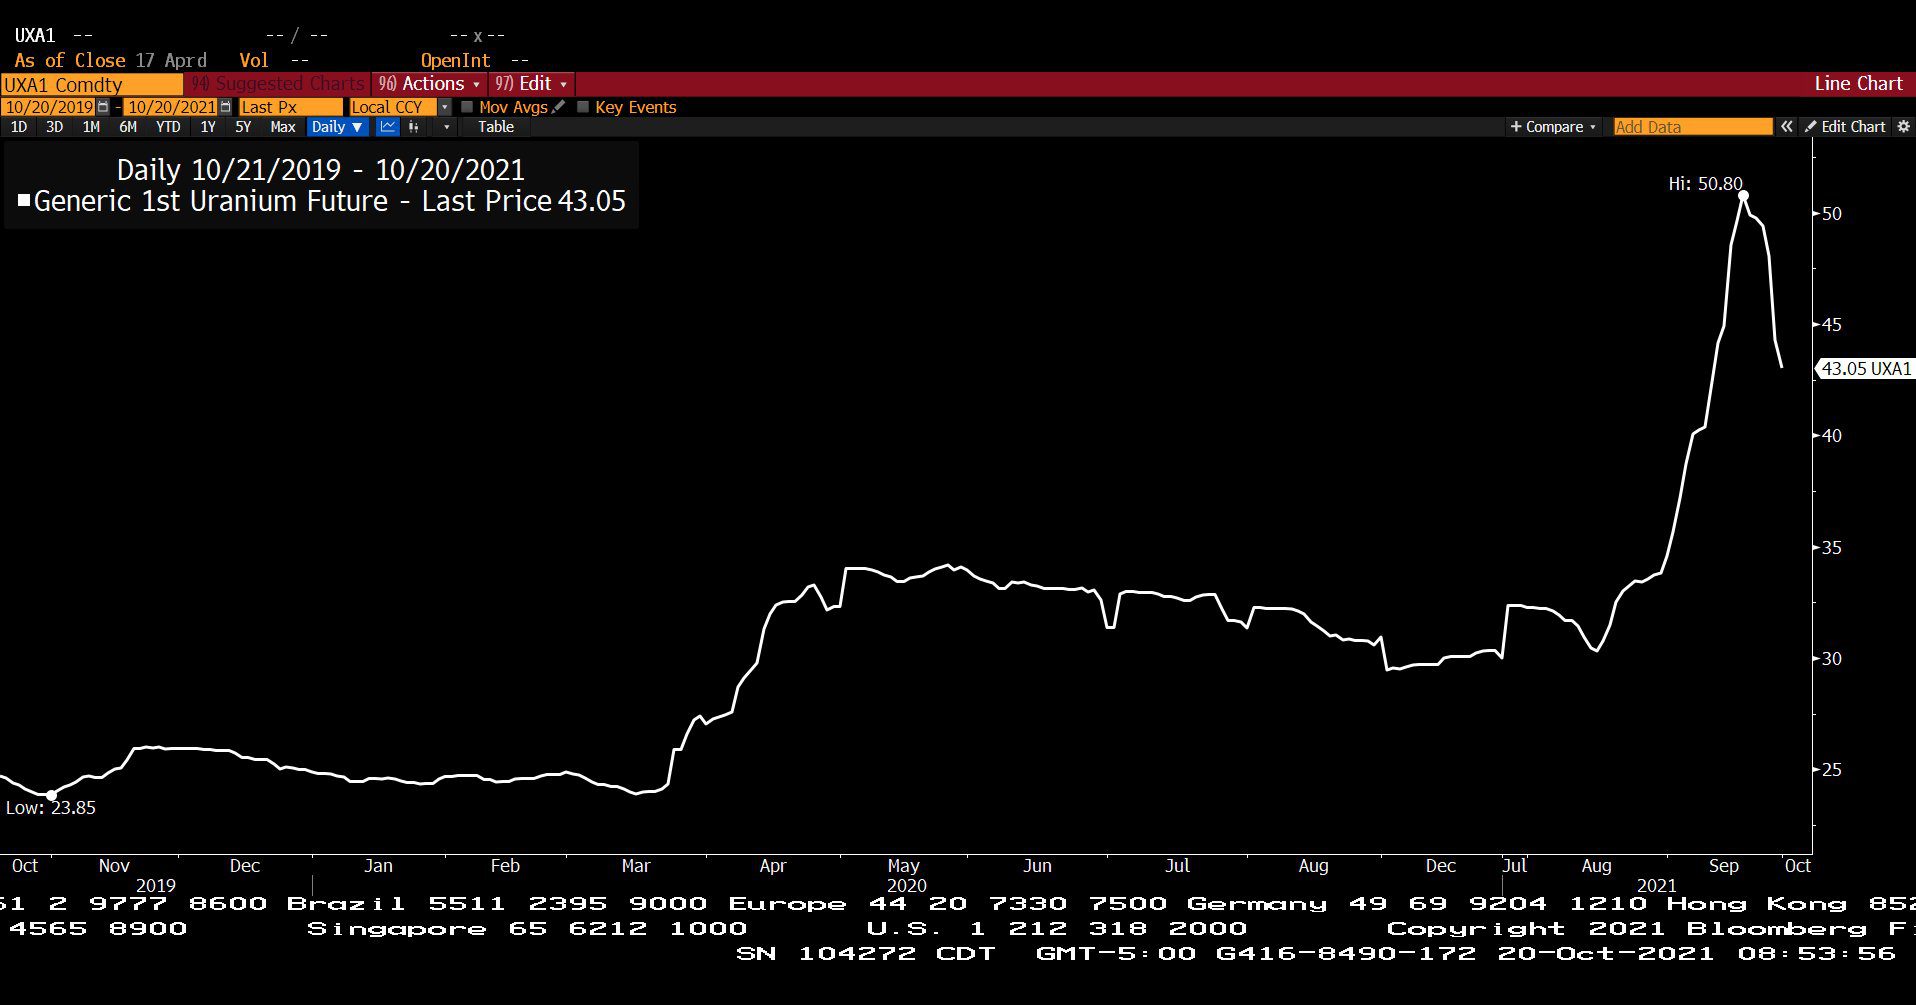Click the 50 price axis label
1916x1005 pixels.
coord(1831,214)
